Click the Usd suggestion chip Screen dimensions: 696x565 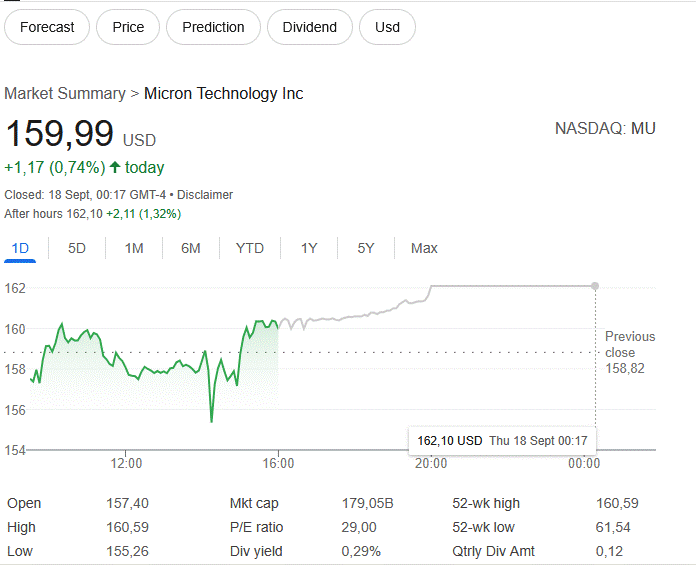(387, 27)
